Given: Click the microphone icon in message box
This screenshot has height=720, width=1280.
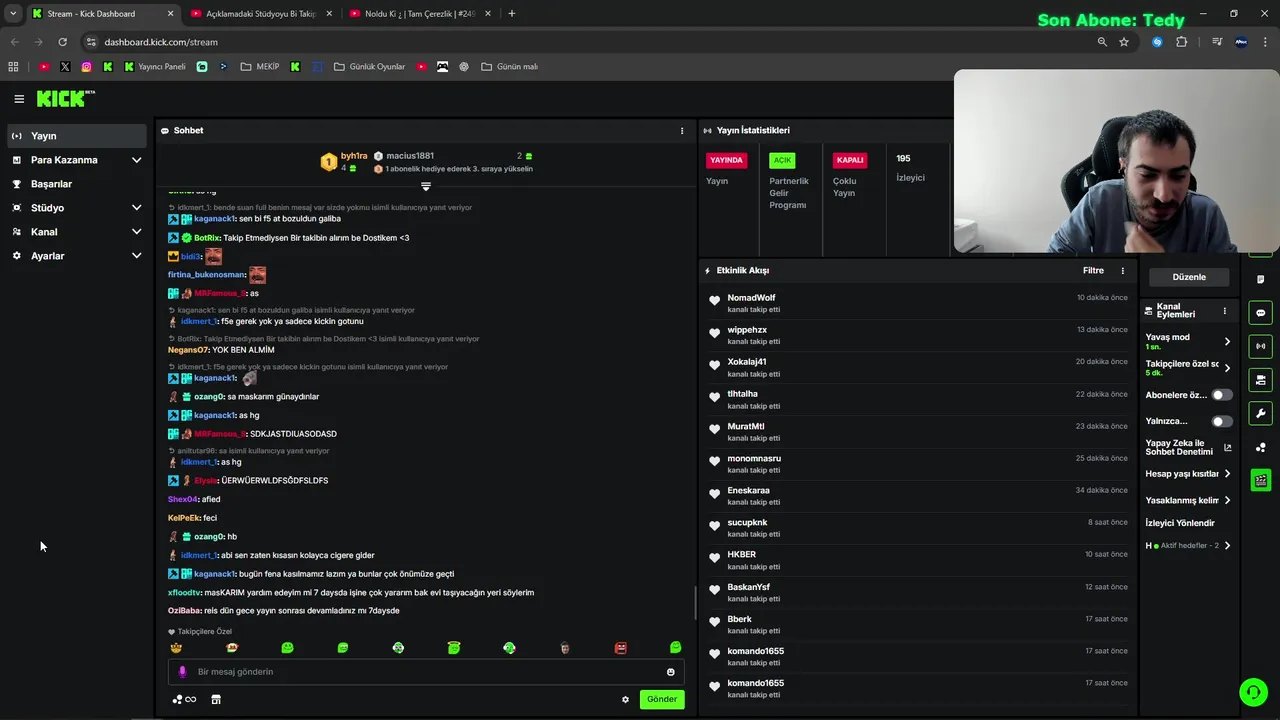Looking at the screenshot, I should tap(182, 672).
